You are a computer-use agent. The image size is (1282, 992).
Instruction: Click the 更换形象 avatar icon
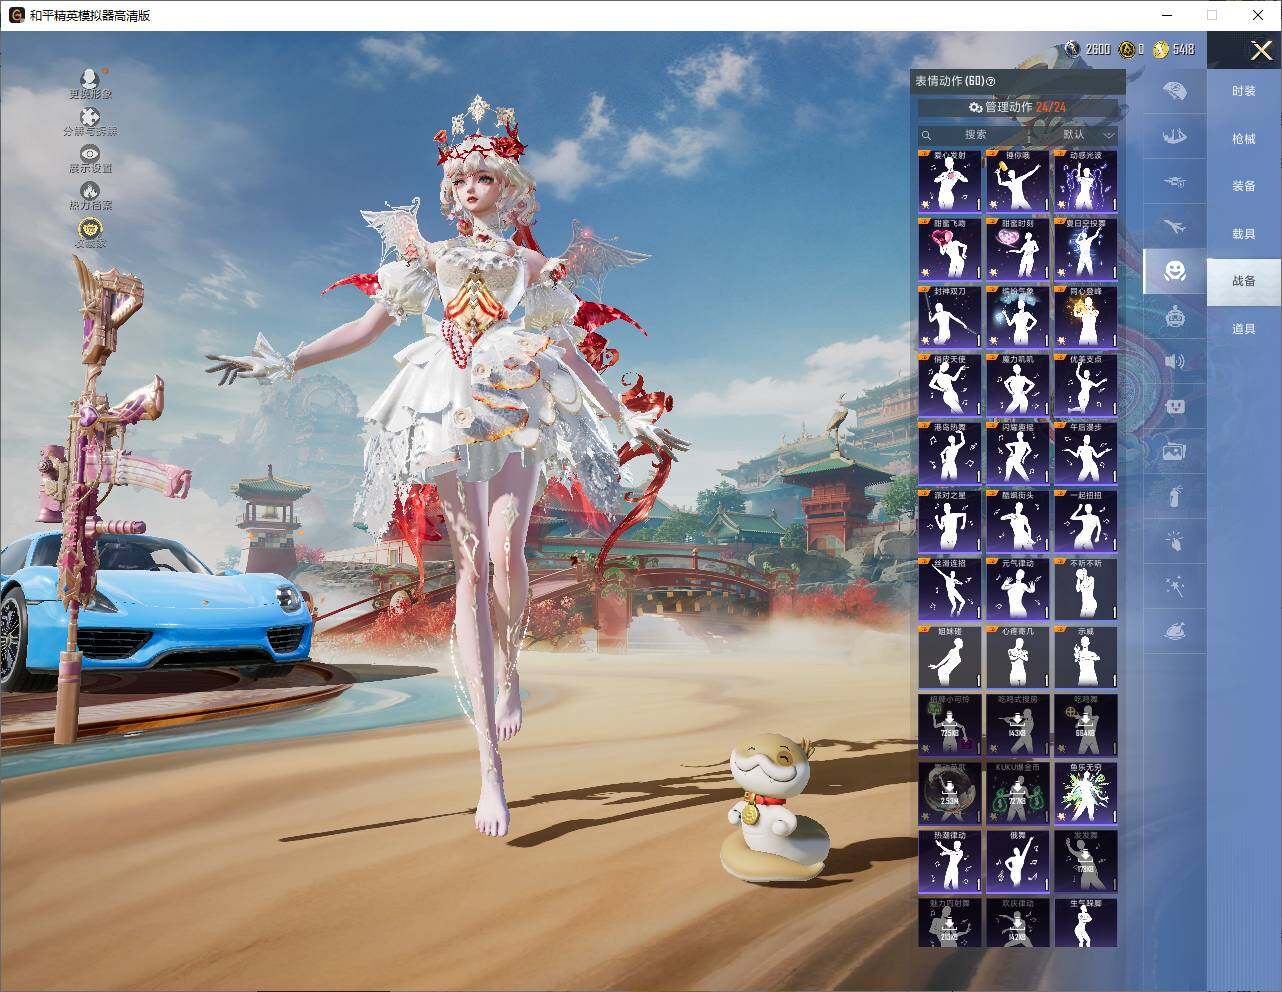coord(90,79)
